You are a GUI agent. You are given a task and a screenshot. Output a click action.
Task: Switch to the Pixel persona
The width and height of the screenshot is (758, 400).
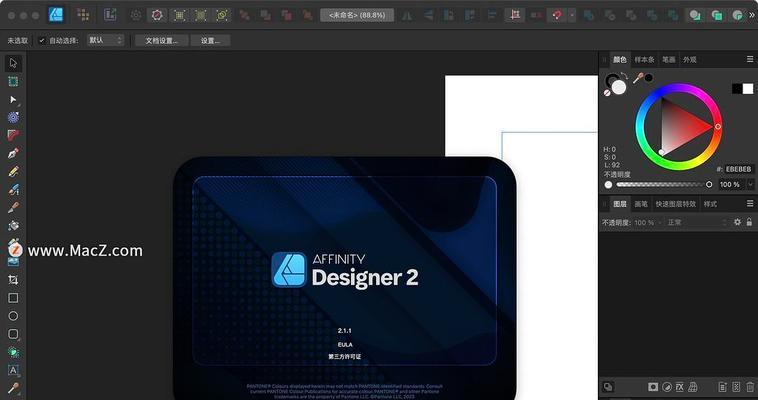pos(83,15)
